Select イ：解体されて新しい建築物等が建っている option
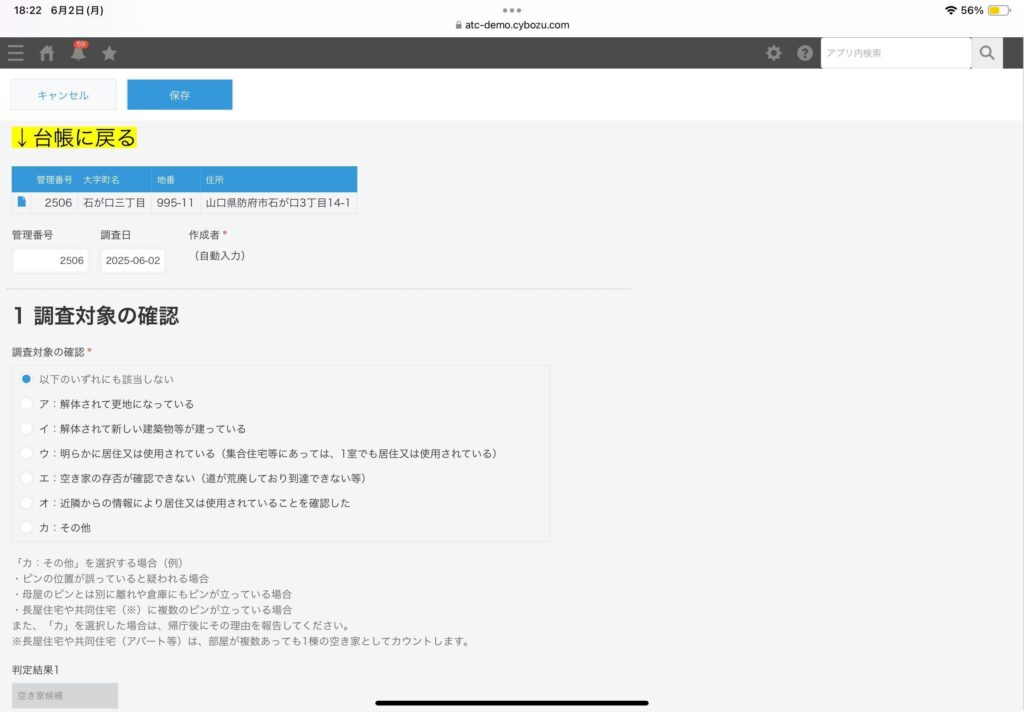Viewport: 1024px width, 712px height. click(134, 429)
